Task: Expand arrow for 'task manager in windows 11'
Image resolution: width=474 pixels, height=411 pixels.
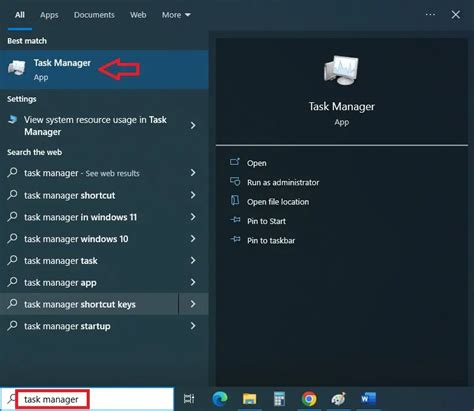Action: 193,217
